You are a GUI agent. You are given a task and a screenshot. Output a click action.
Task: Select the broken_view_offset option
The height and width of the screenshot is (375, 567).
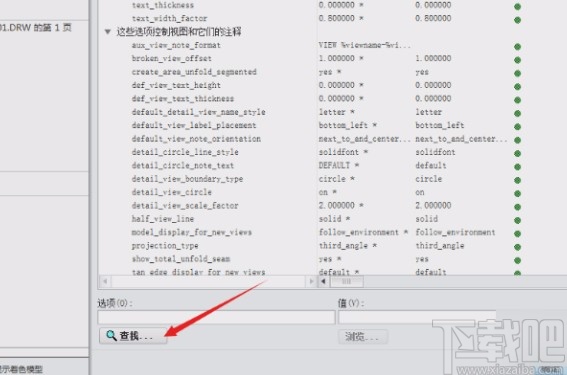click(x=172, y=59)
